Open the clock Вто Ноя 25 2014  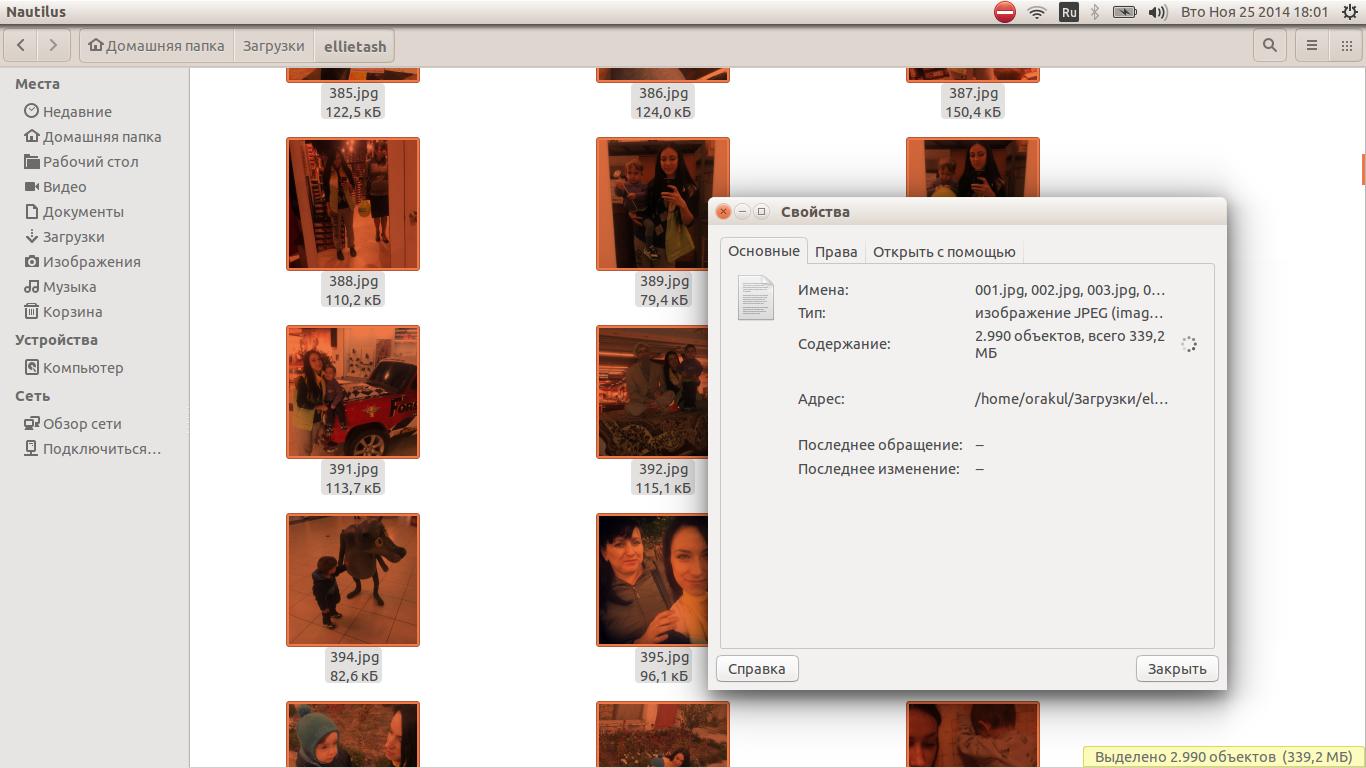(x=1254, y=12)
